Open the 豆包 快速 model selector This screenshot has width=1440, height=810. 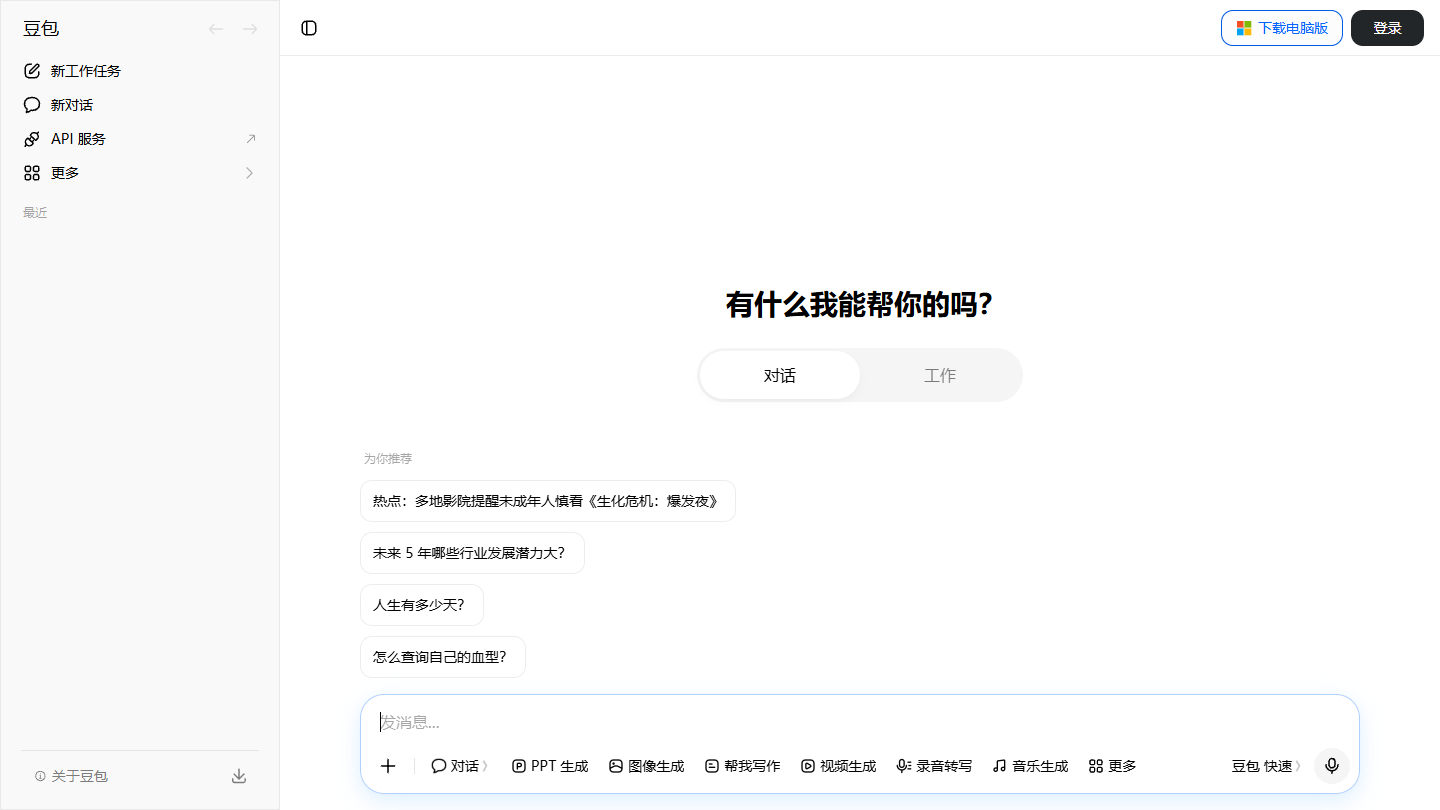[x=1267, y=766]
